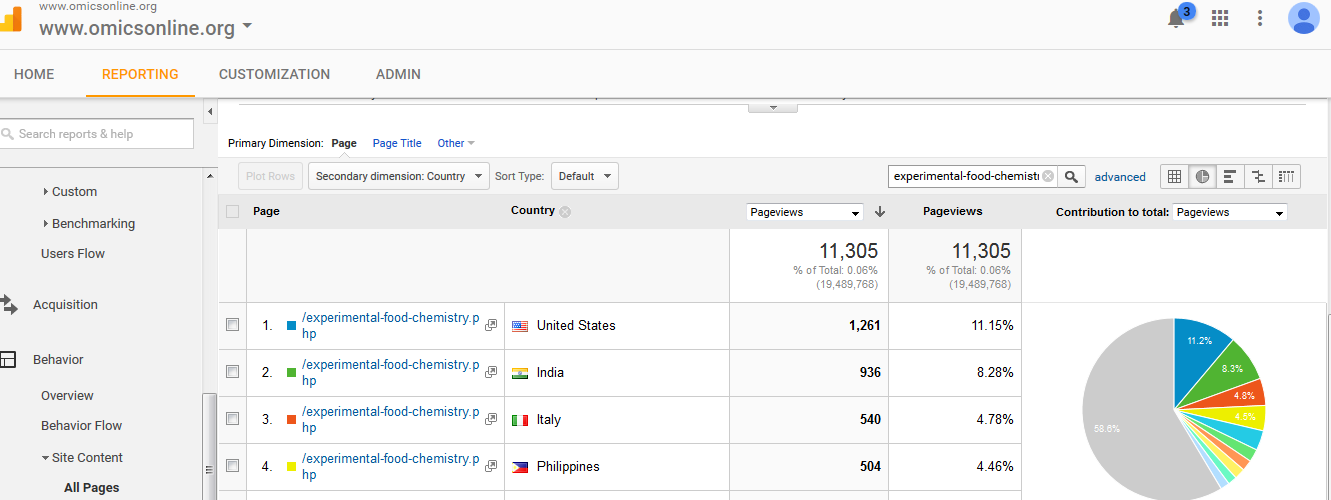The width and height of the screenshot is (1331, 500).
Task: Open the Behavior Overview report
Action: [x=67, y=396]
